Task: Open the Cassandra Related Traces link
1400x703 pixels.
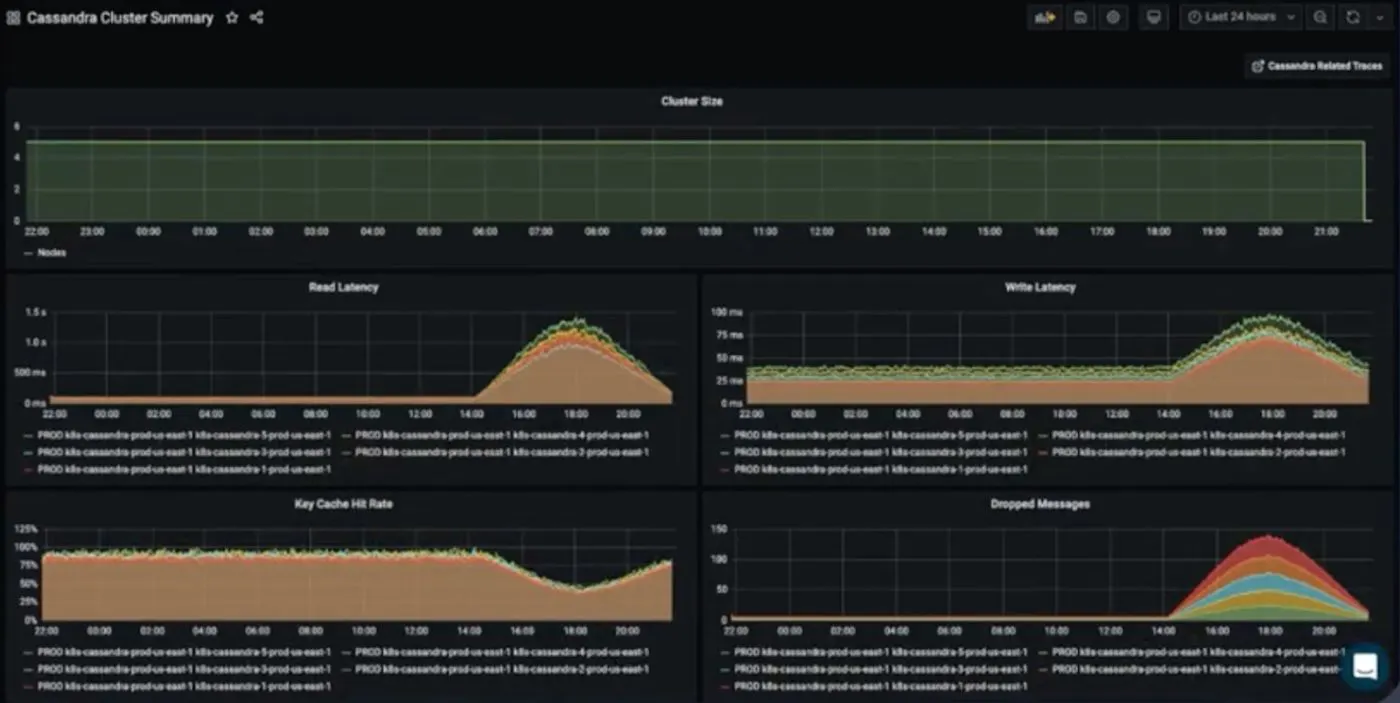Action: 1317,66
